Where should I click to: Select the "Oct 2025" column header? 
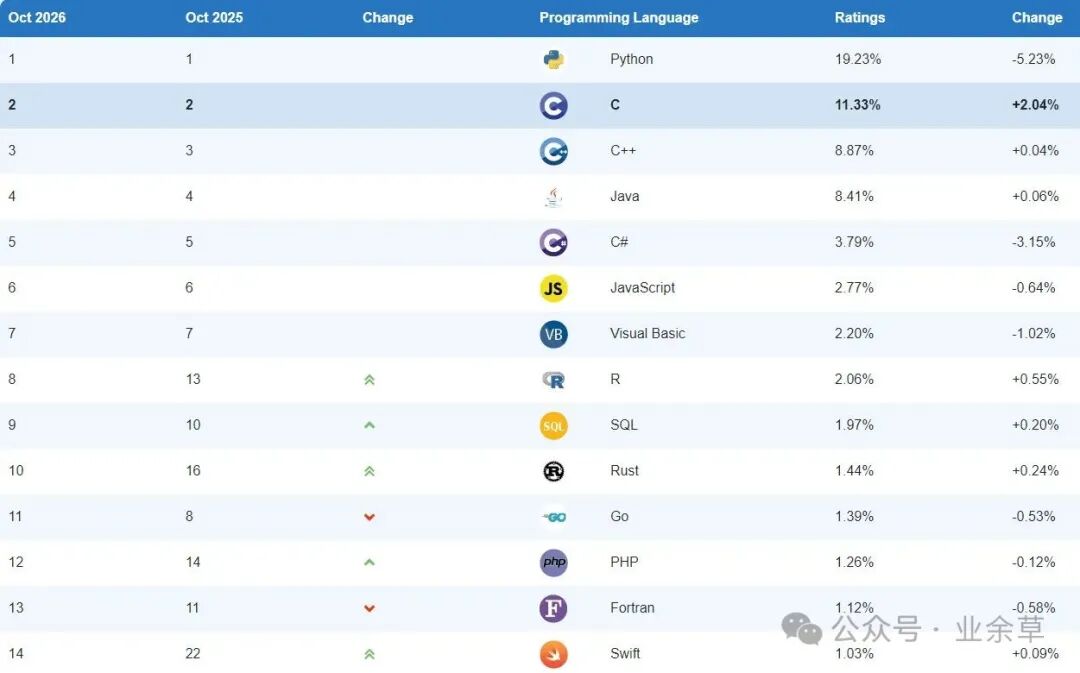coord(214,17)
